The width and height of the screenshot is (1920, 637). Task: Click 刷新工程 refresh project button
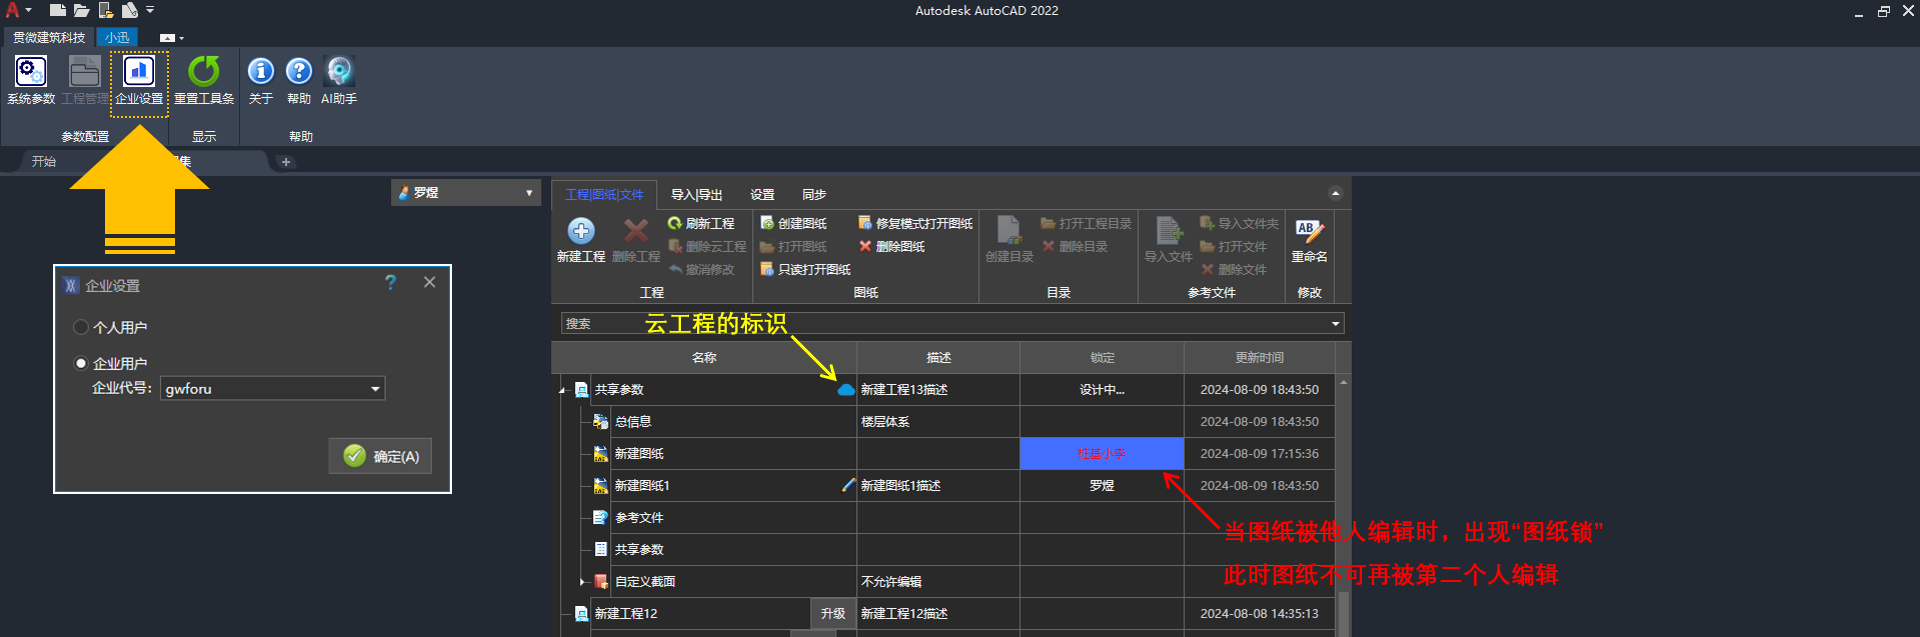[x=701, y=224]
